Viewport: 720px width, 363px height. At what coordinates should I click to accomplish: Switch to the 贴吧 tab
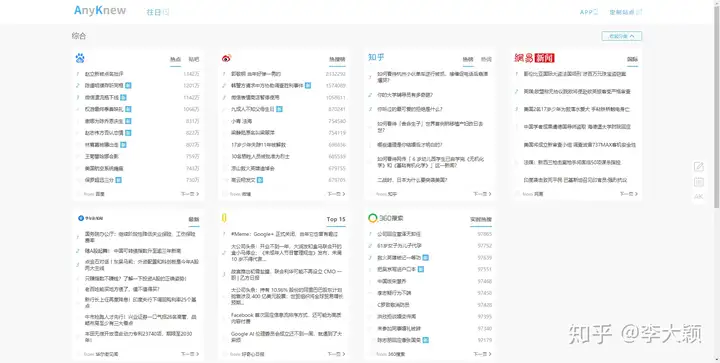tap(194, 60)
